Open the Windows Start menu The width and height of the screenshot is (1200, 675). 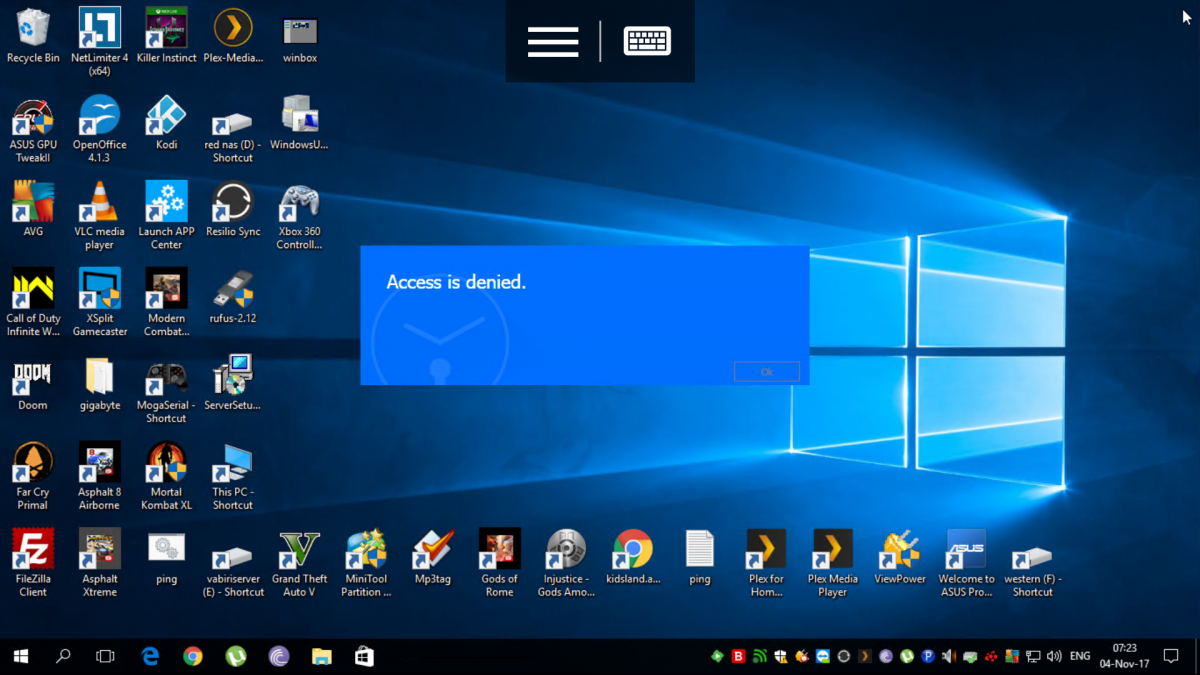coord(21,657)
